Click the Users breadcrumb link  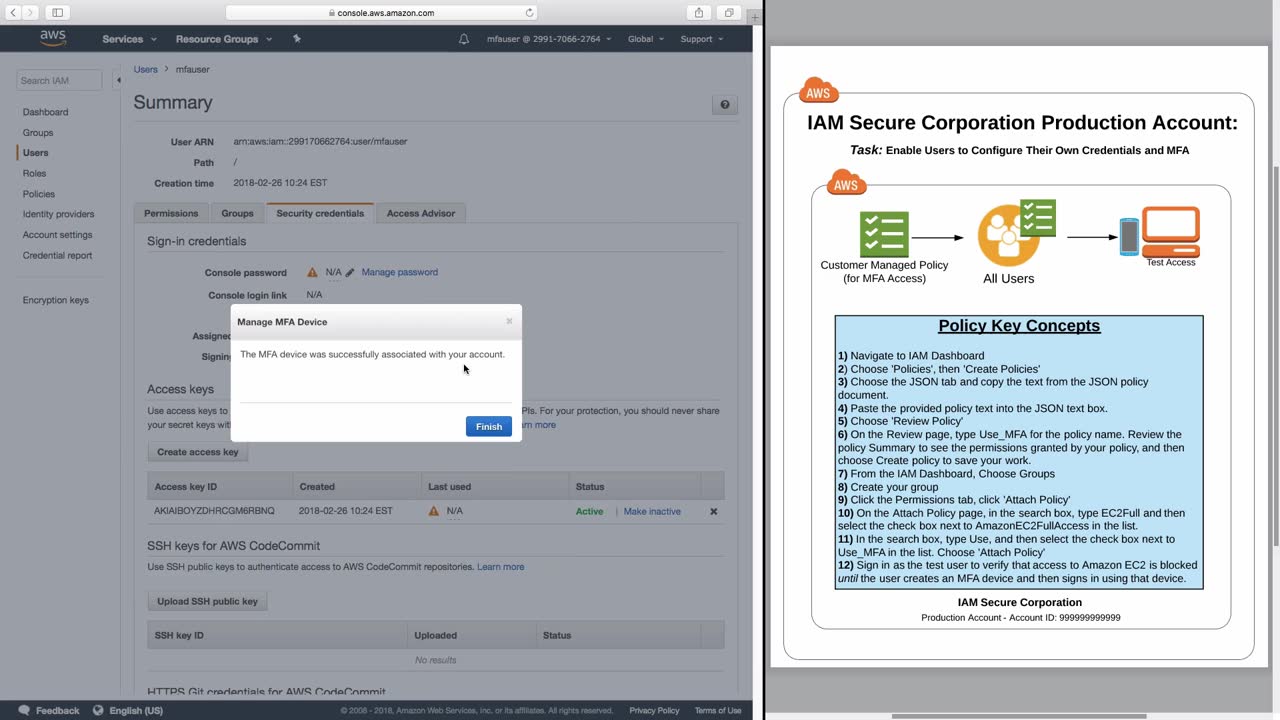click(146, 69)
